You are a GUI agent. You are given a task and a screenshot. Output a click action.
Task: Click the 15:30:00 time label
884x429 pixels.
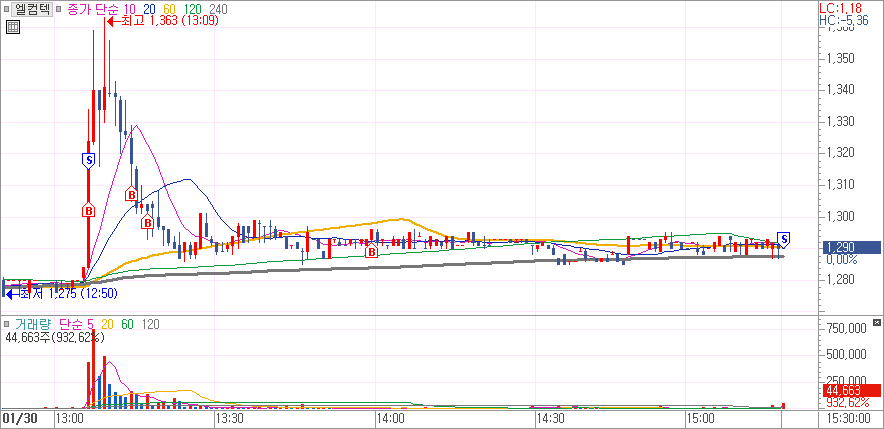coord(847,419)
